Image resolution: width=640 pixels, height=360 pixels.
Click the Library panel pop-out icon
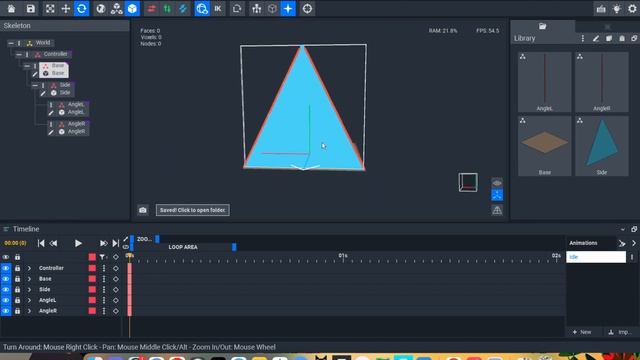(634, 38)
